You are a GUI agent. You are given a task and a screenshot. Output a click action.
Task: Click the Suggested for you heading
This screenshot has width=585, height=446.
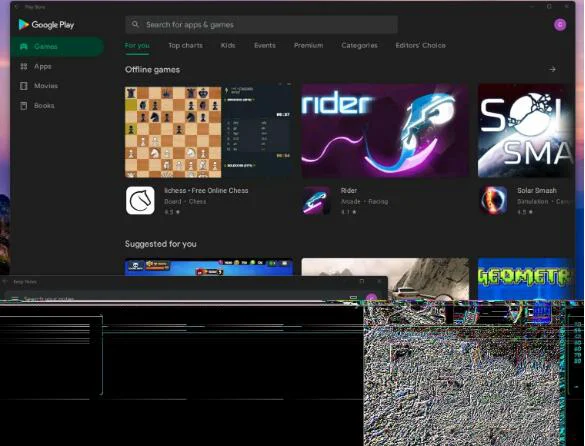(160, 244)
